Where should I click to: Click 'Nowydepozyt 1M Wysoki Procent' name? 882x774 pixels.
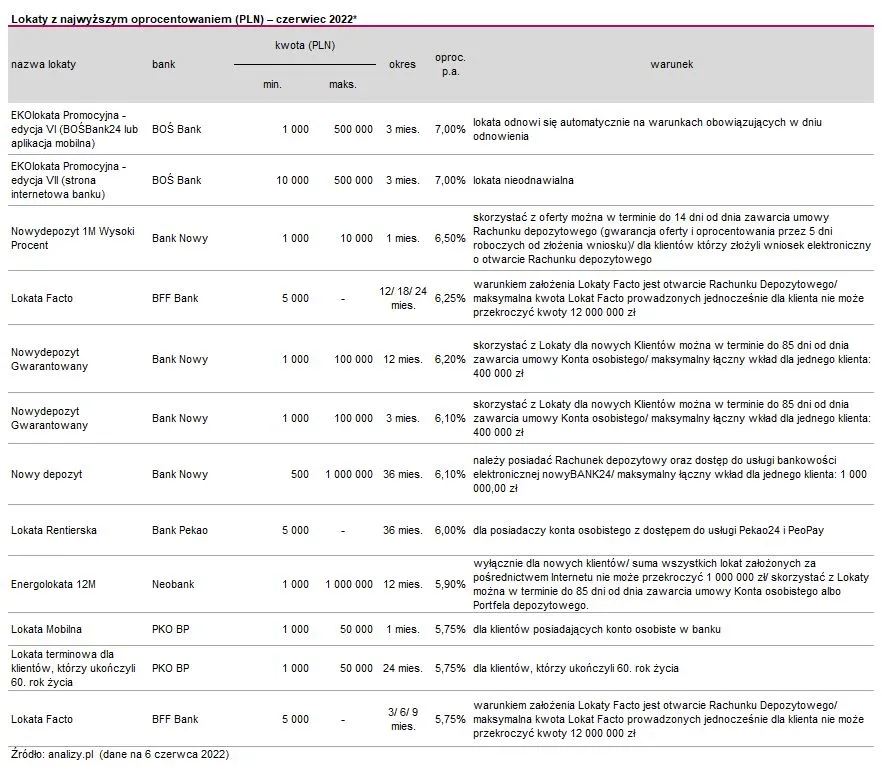click(73, 238)
